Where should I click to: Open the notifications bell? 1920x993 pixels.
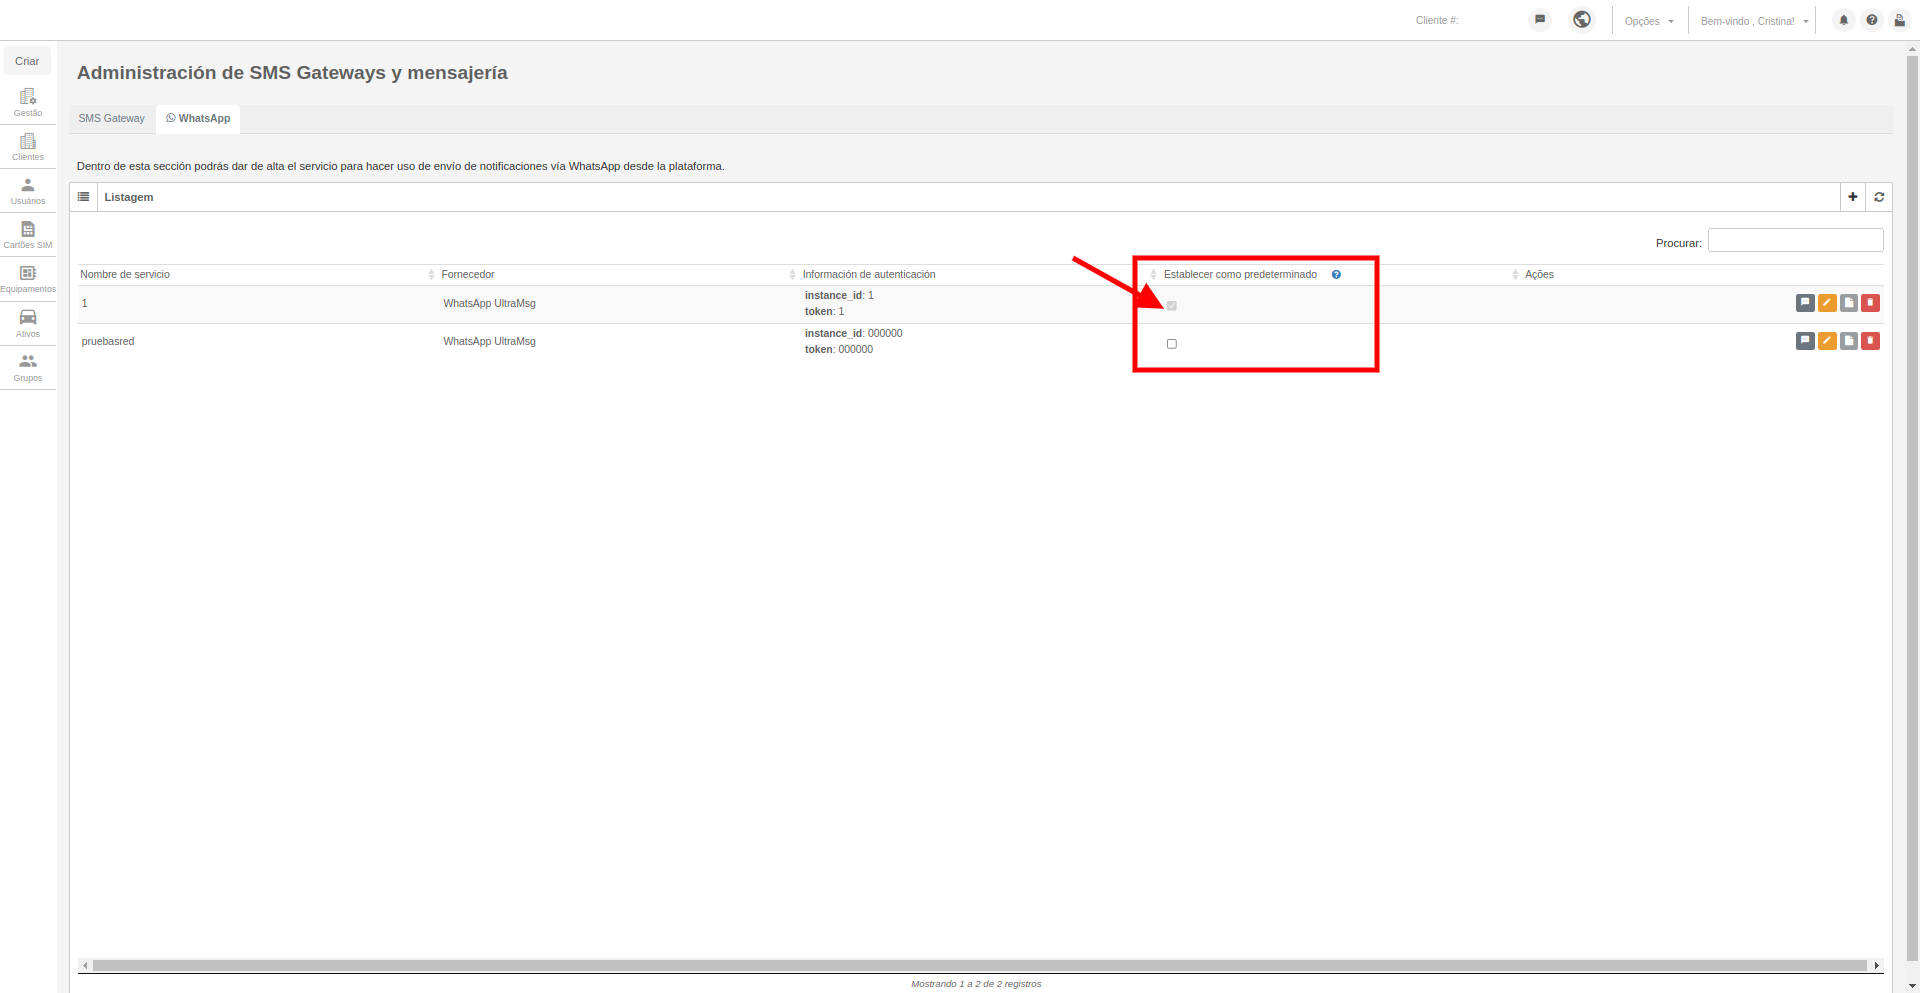click(x=1844, y=20)
